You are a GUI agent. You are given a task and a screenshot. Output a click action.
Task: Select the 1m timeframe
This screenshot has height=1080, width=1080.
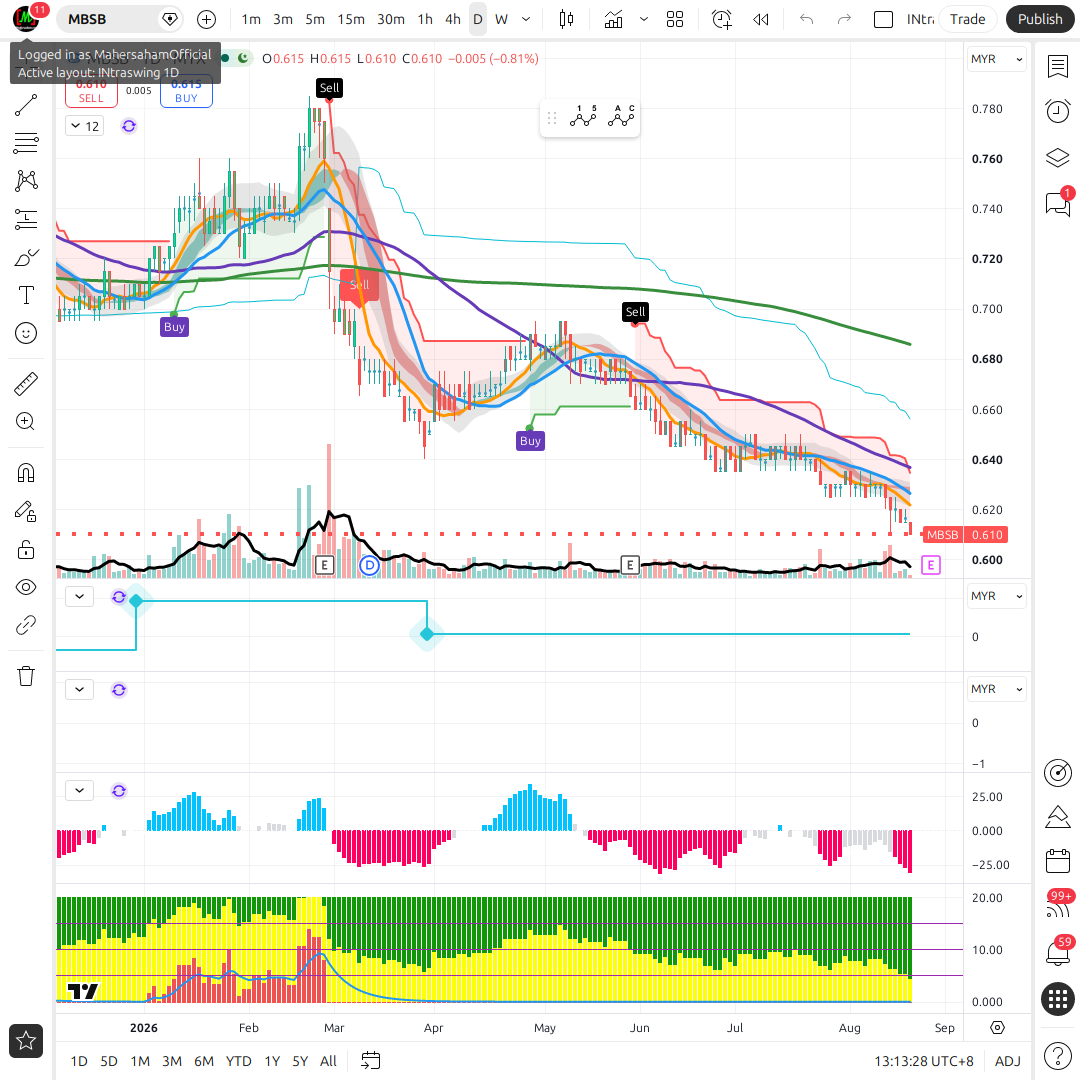tap(251, 19)
